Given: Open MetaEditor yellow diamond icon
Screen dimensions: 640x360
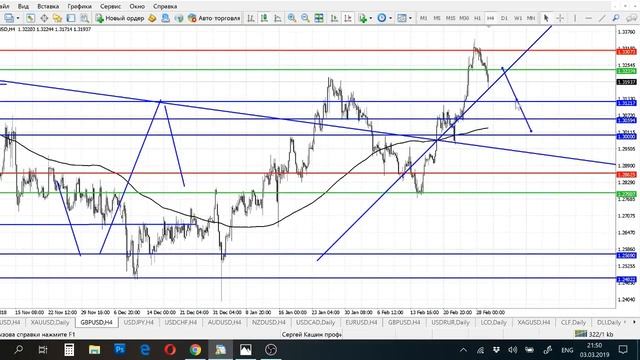Looking at the screenshot, I should (152, 18).
